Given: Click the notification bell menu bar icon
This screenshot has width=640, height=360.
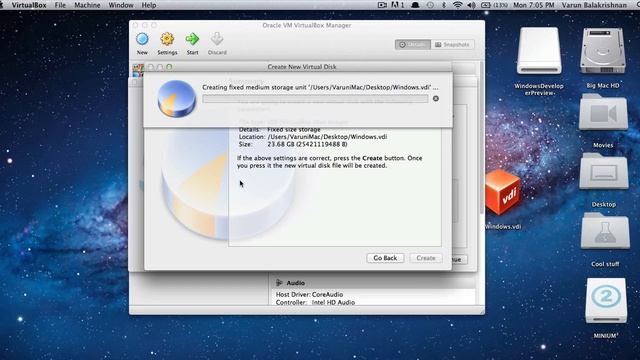Looking at the screenshot, I should coord(415,5).
